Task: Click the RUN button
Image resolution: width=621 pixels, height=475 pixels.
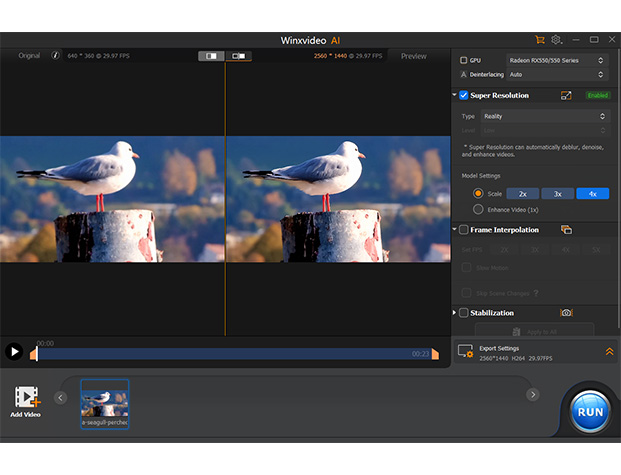Action: click(x=590, y=412)
